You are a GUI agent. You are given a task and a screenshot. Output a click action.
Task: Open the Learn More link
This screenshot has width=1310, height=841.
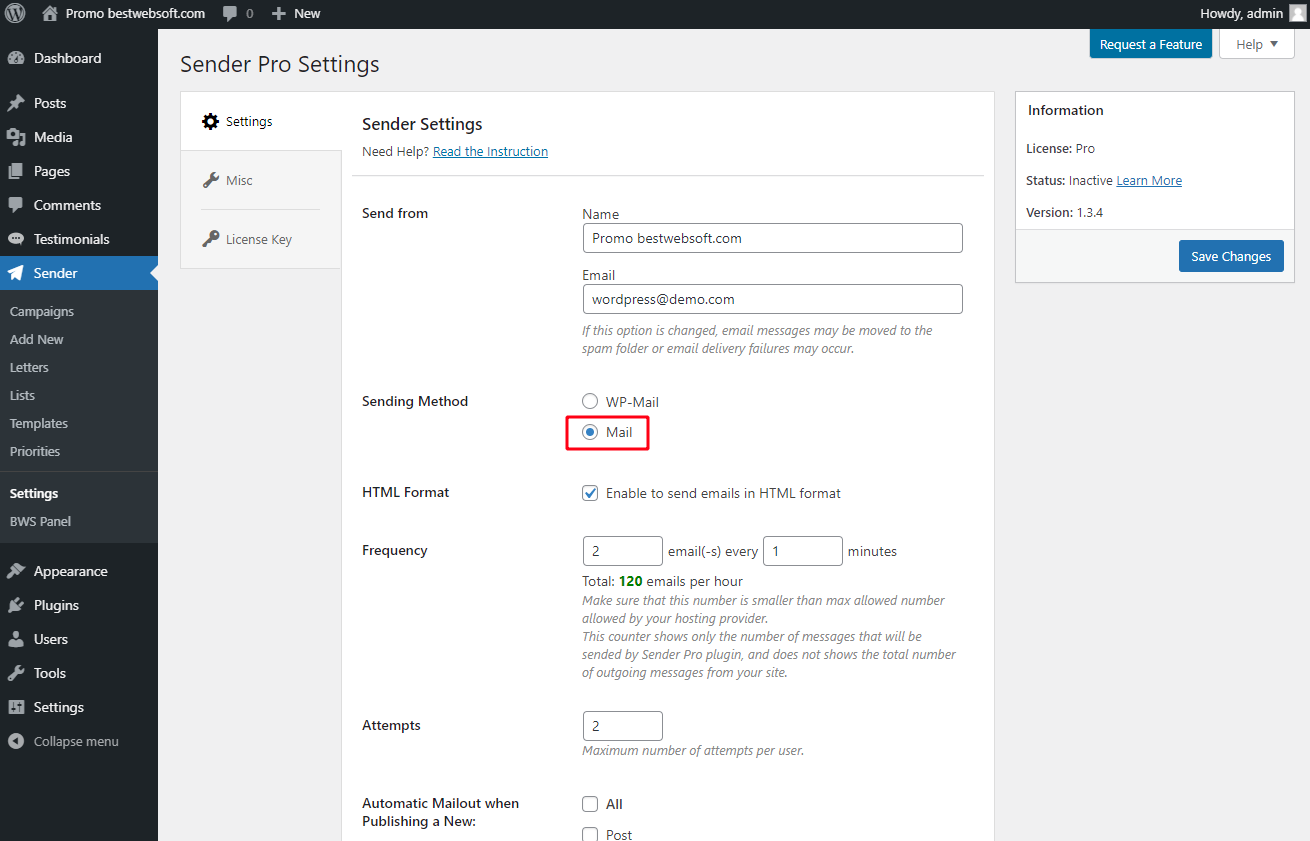pyautogui.click(x=1149, y=181)
